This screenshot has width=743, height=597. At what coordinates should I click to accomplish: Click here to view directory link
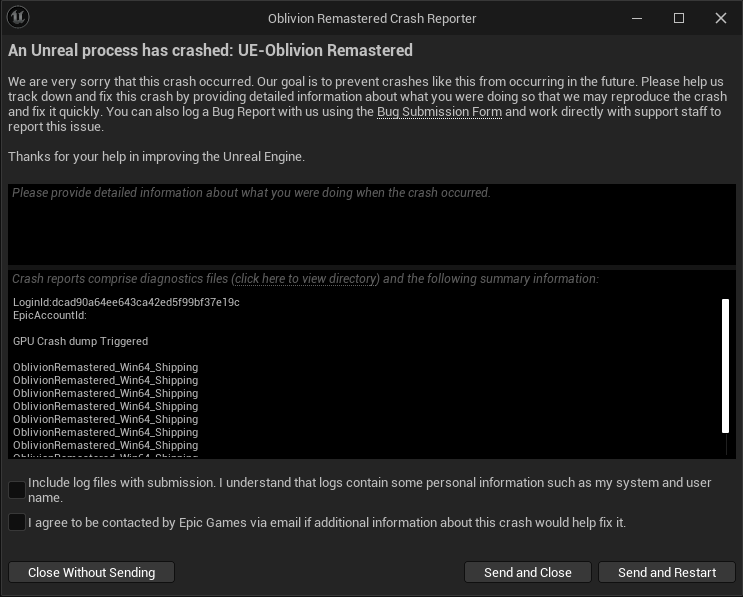click(306, 279)
